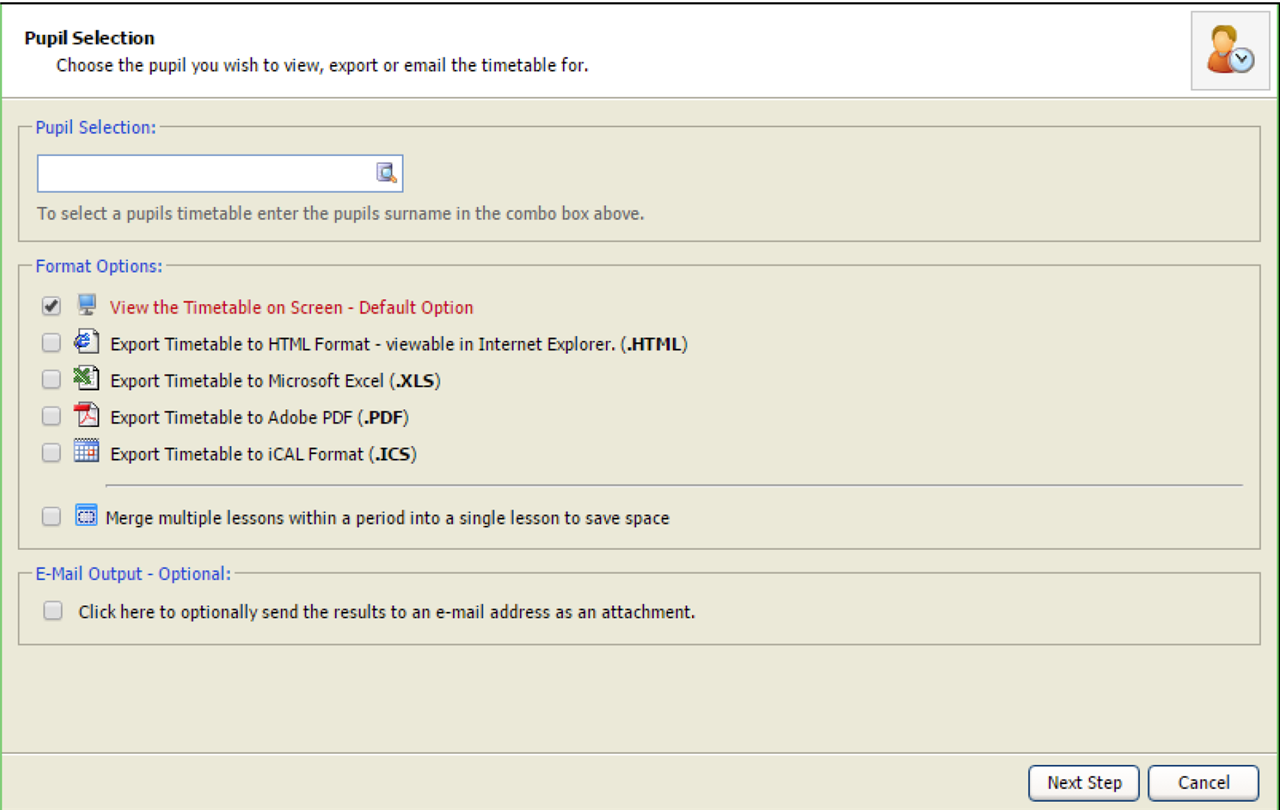Focus the pupil surname combo box field
The image size is (1280, 810).
(206, 173)
